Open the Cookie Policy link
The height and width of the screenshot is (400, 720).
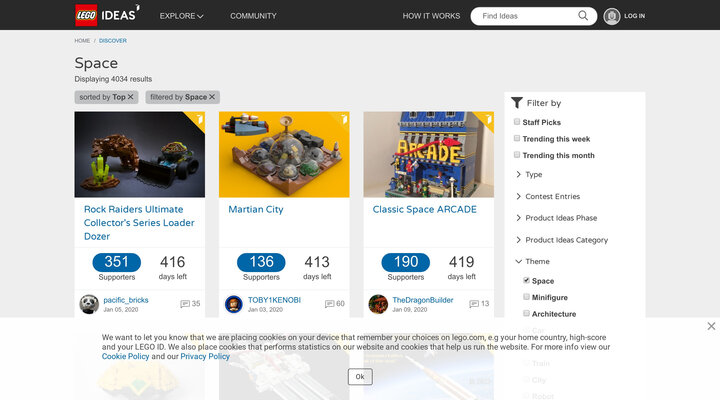pyautogui.click(x=125, y=356)
